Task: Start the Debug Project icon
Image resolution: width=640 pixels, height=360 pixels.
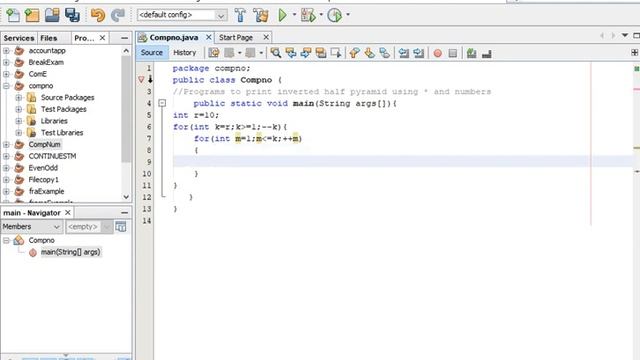Action: 308,15
